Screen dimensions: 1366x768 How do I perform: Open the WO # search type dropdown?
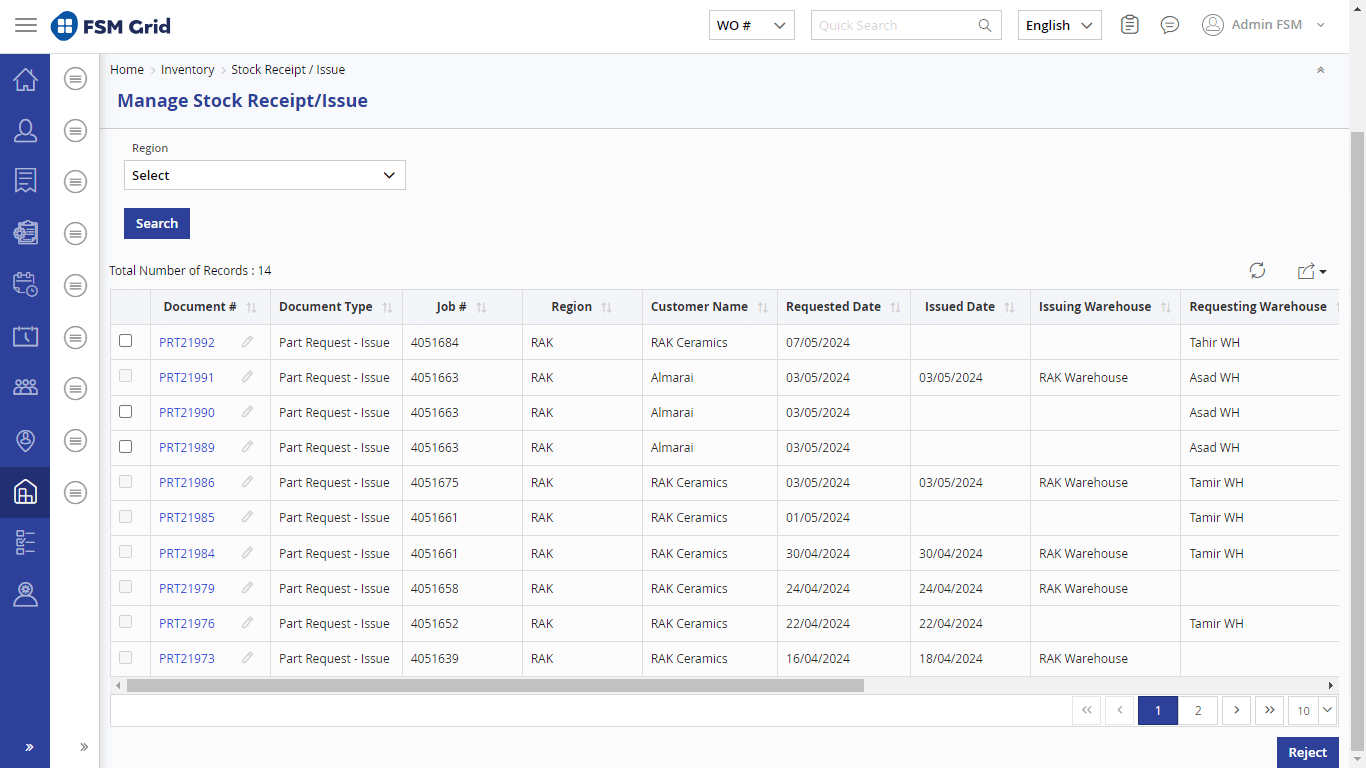click(751, 25)
